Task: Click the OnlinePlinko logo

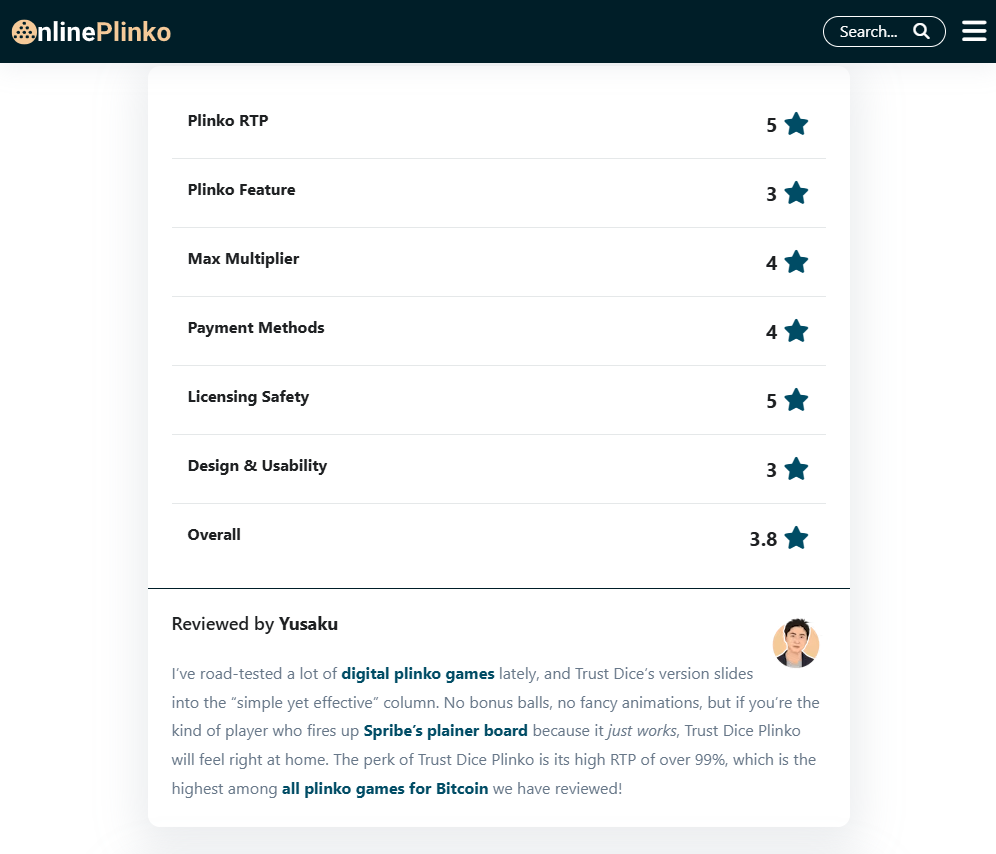Action: (x=91, y=32)
